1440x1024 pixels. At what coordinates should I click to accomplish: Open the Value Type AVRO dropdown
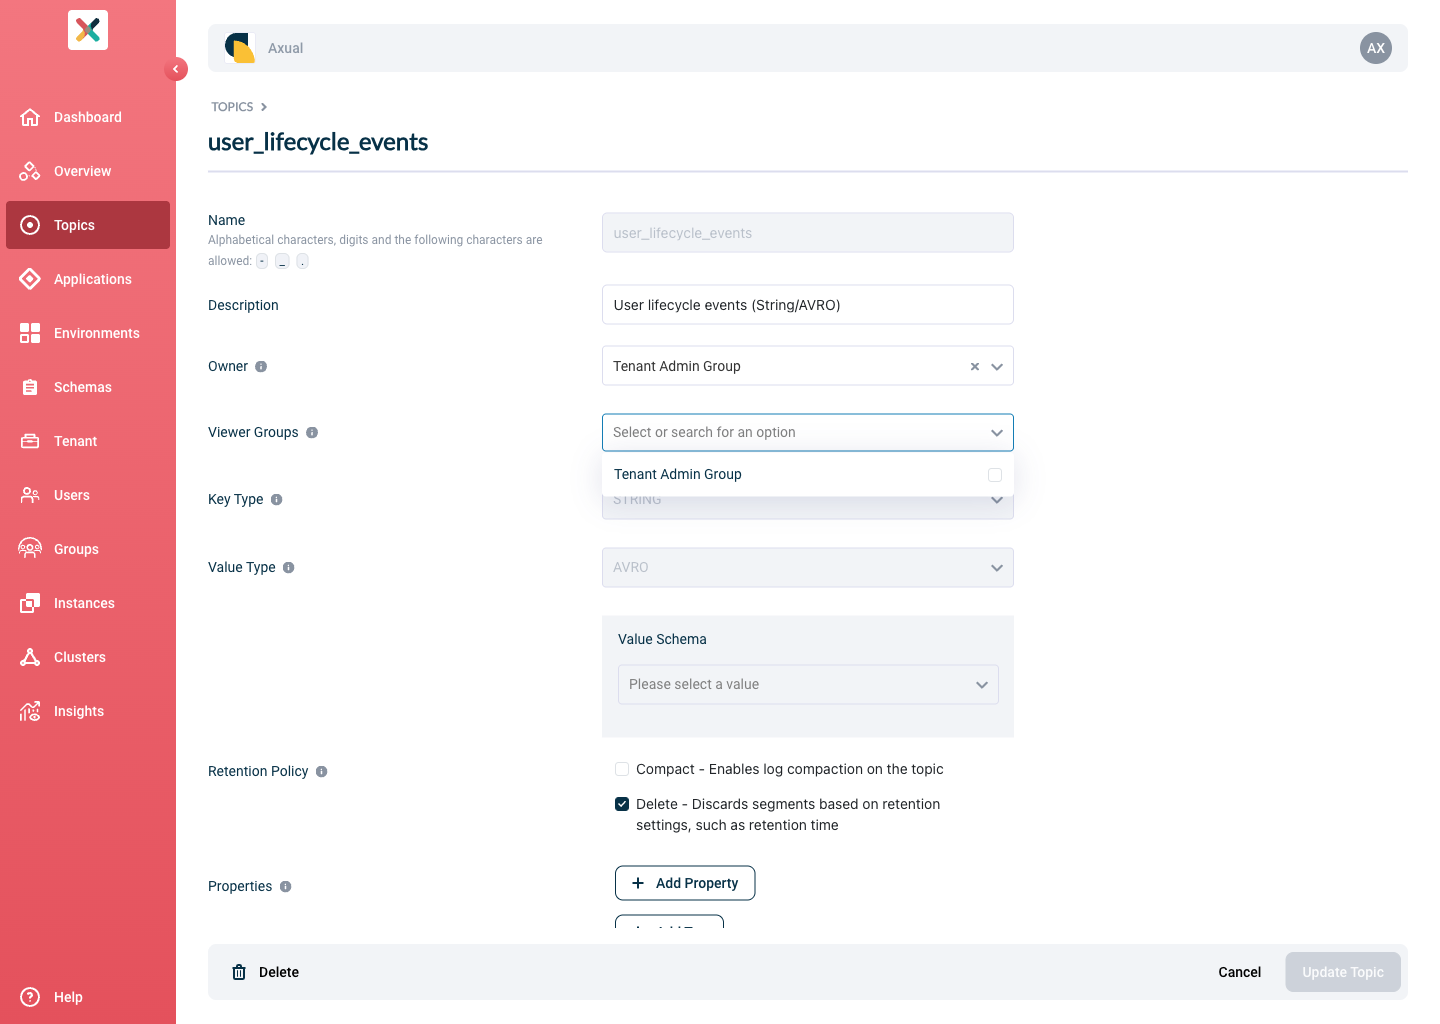(808, 567)
